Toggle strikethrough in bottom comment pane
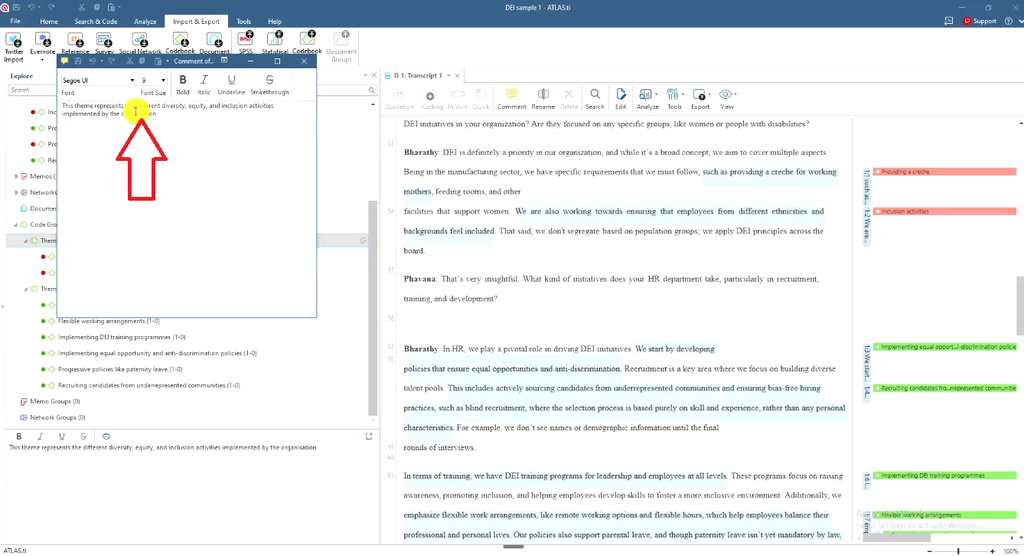 (83, 436)
